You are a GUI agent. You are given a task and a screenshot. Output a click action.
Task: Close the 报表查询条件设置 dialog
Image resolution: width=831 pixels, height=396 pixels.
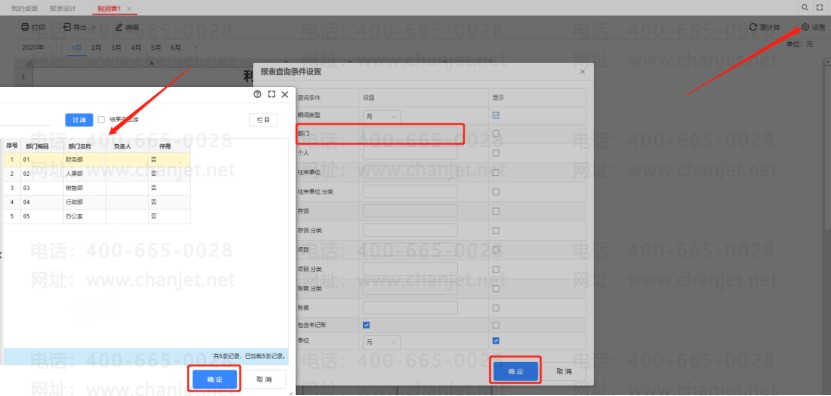[x=582, y=72]
